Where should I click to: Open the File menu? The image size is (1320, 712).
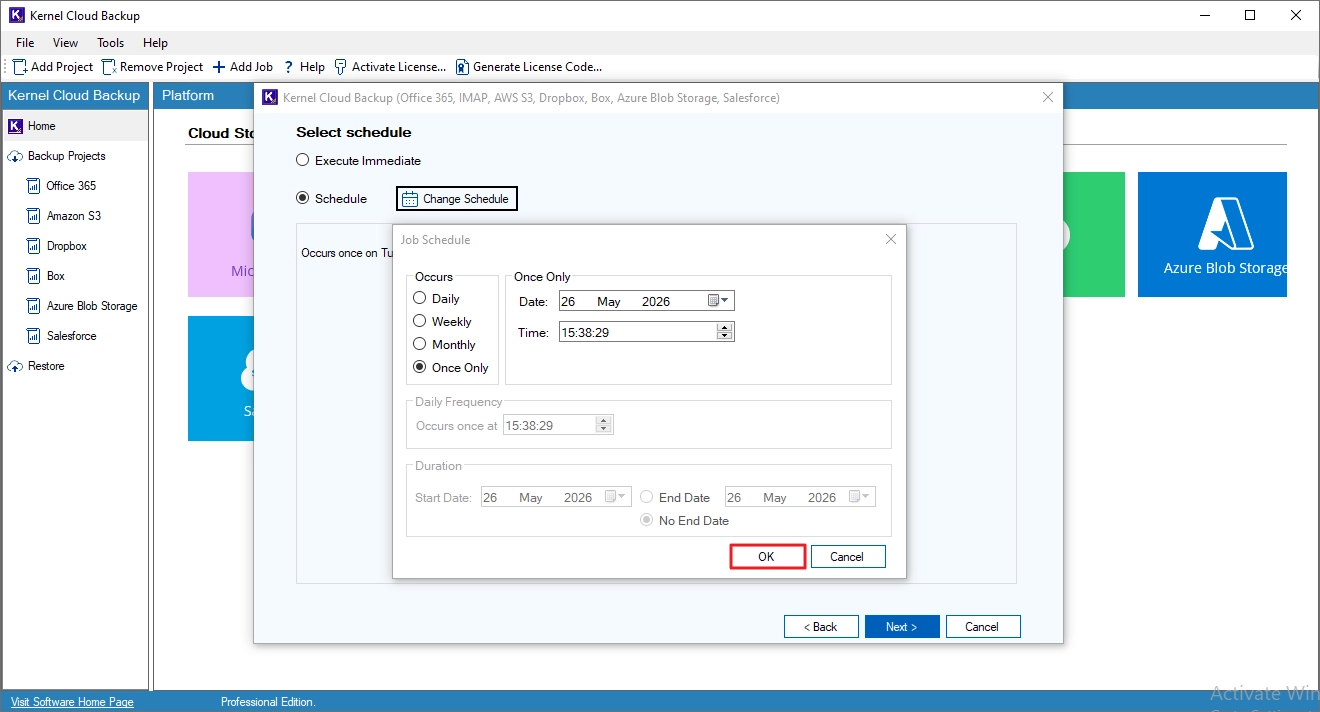click(x=25, y=43)
